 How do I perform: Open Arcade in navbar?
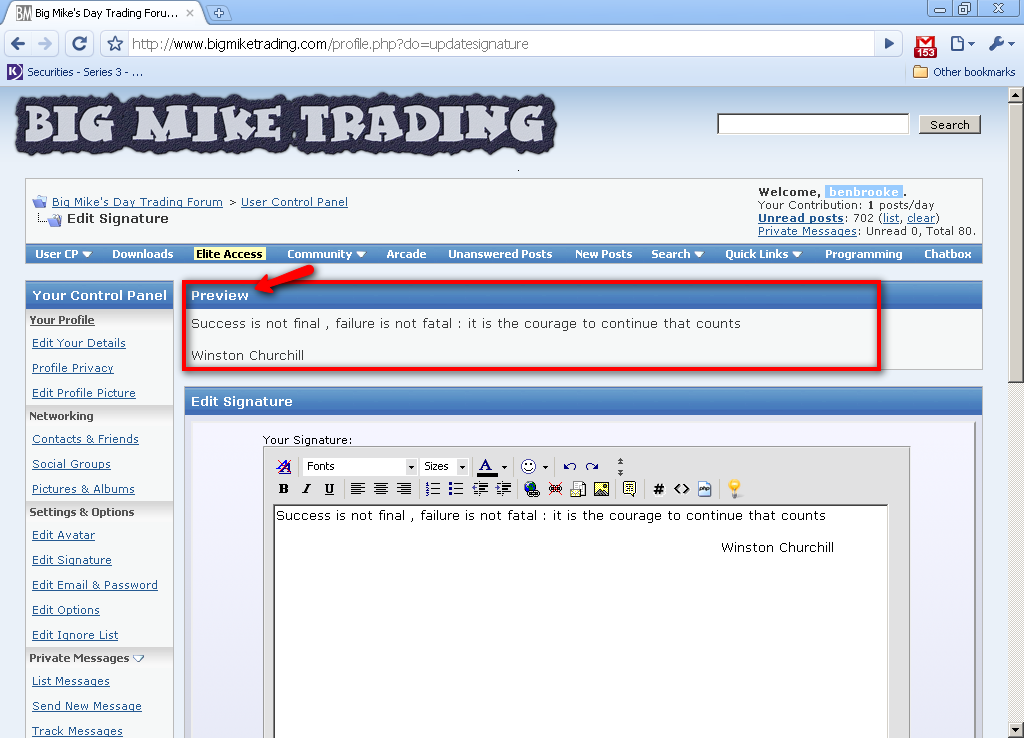[x=406, y=254]
